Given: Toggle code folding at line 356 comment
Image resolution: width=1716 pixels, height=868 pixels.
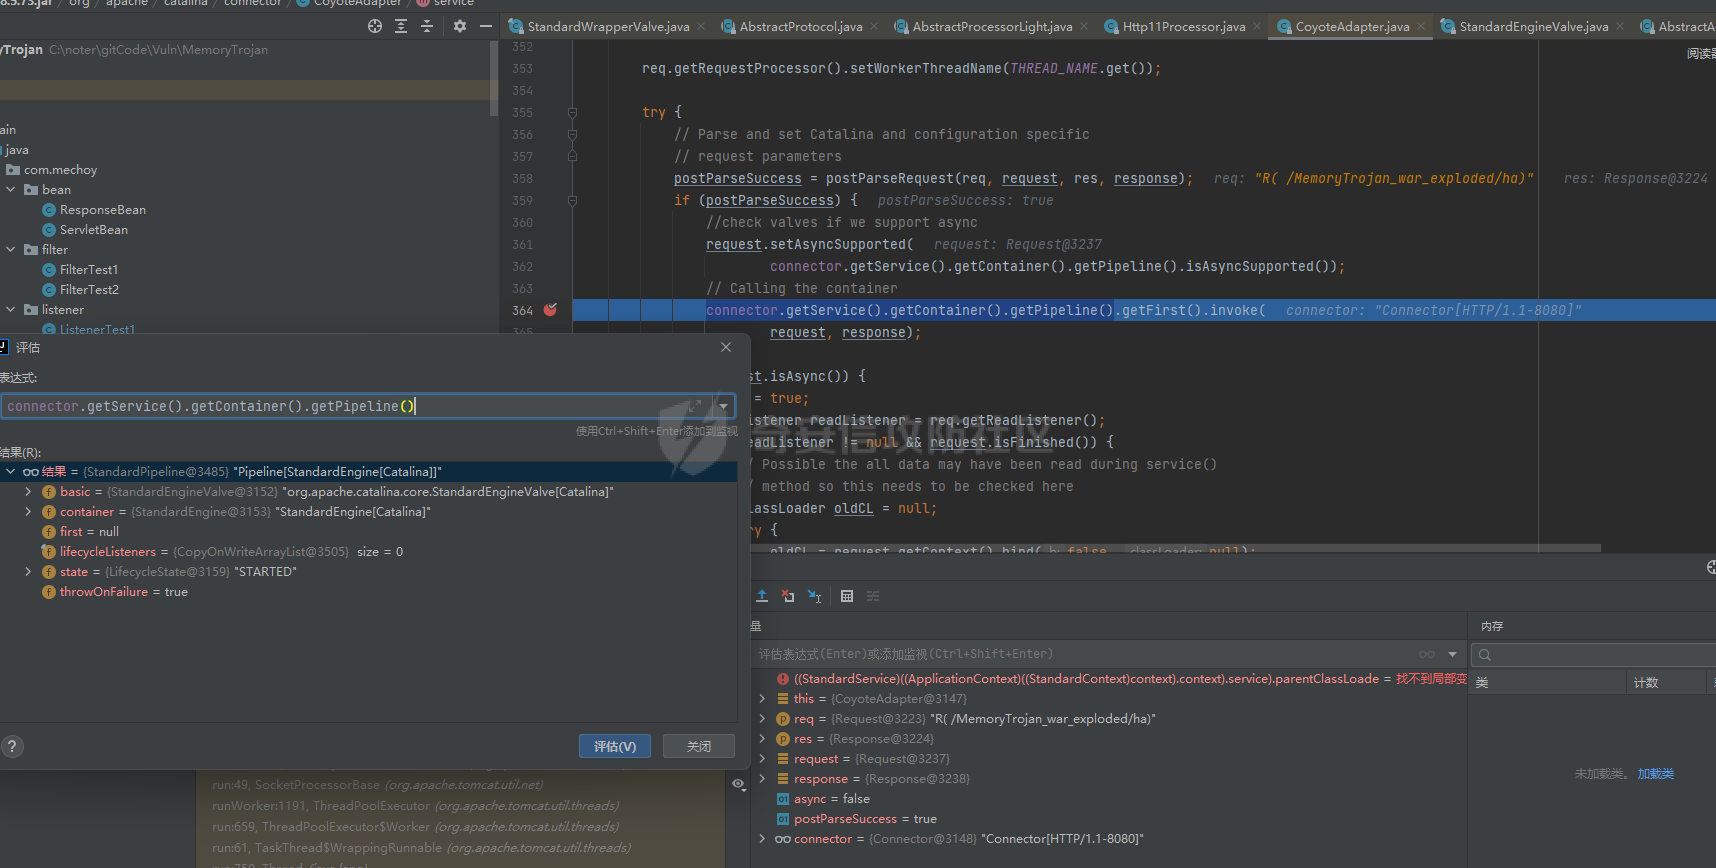Looking at the screenshot, I should click(572, 134).
